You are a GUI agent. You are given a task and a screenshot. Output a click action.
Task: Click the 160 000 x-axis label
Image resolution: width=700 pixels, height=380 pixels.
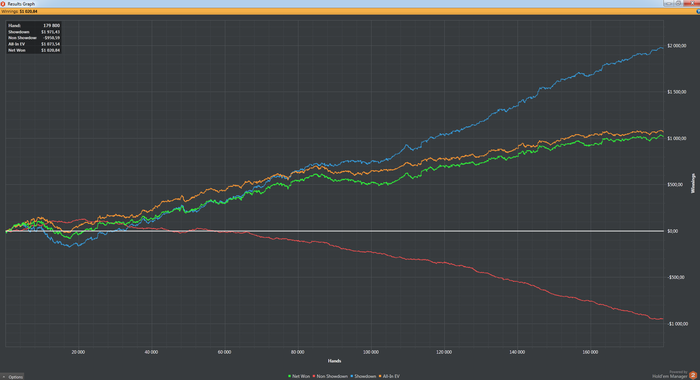coord(590,352)
